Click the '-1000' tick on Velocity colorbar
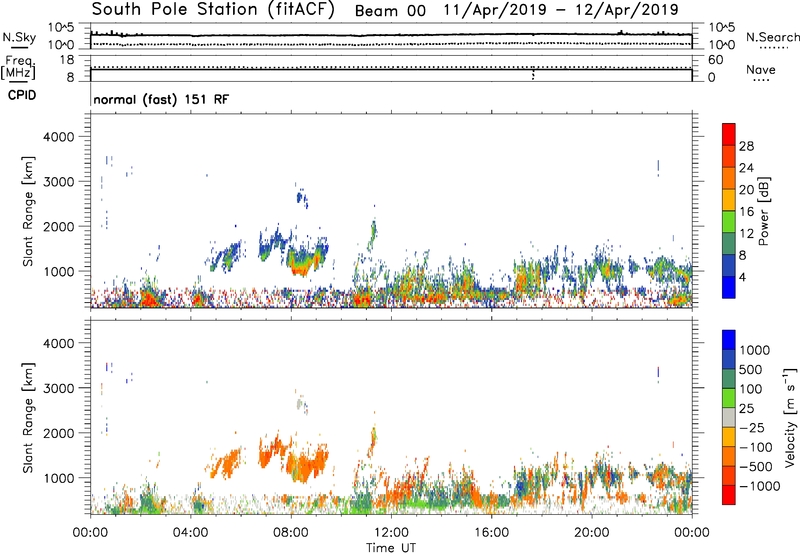 760,486
